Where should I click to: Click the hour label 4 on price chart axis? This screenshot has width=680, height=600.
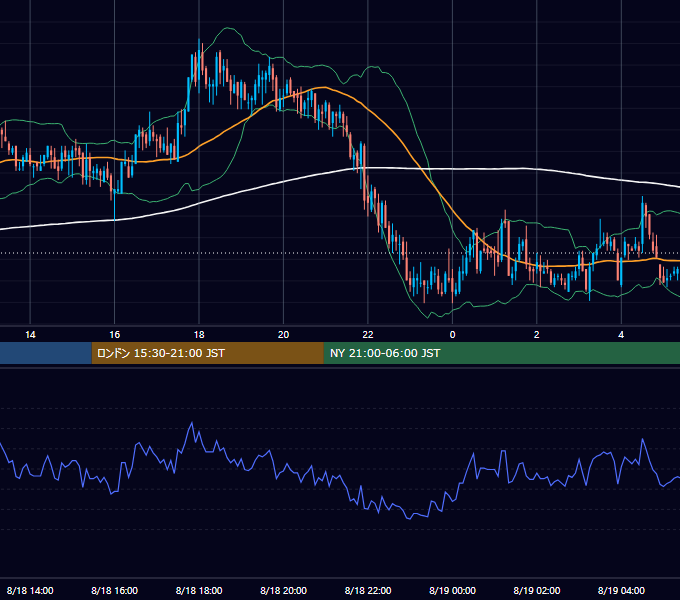click(x=621, y=335)
